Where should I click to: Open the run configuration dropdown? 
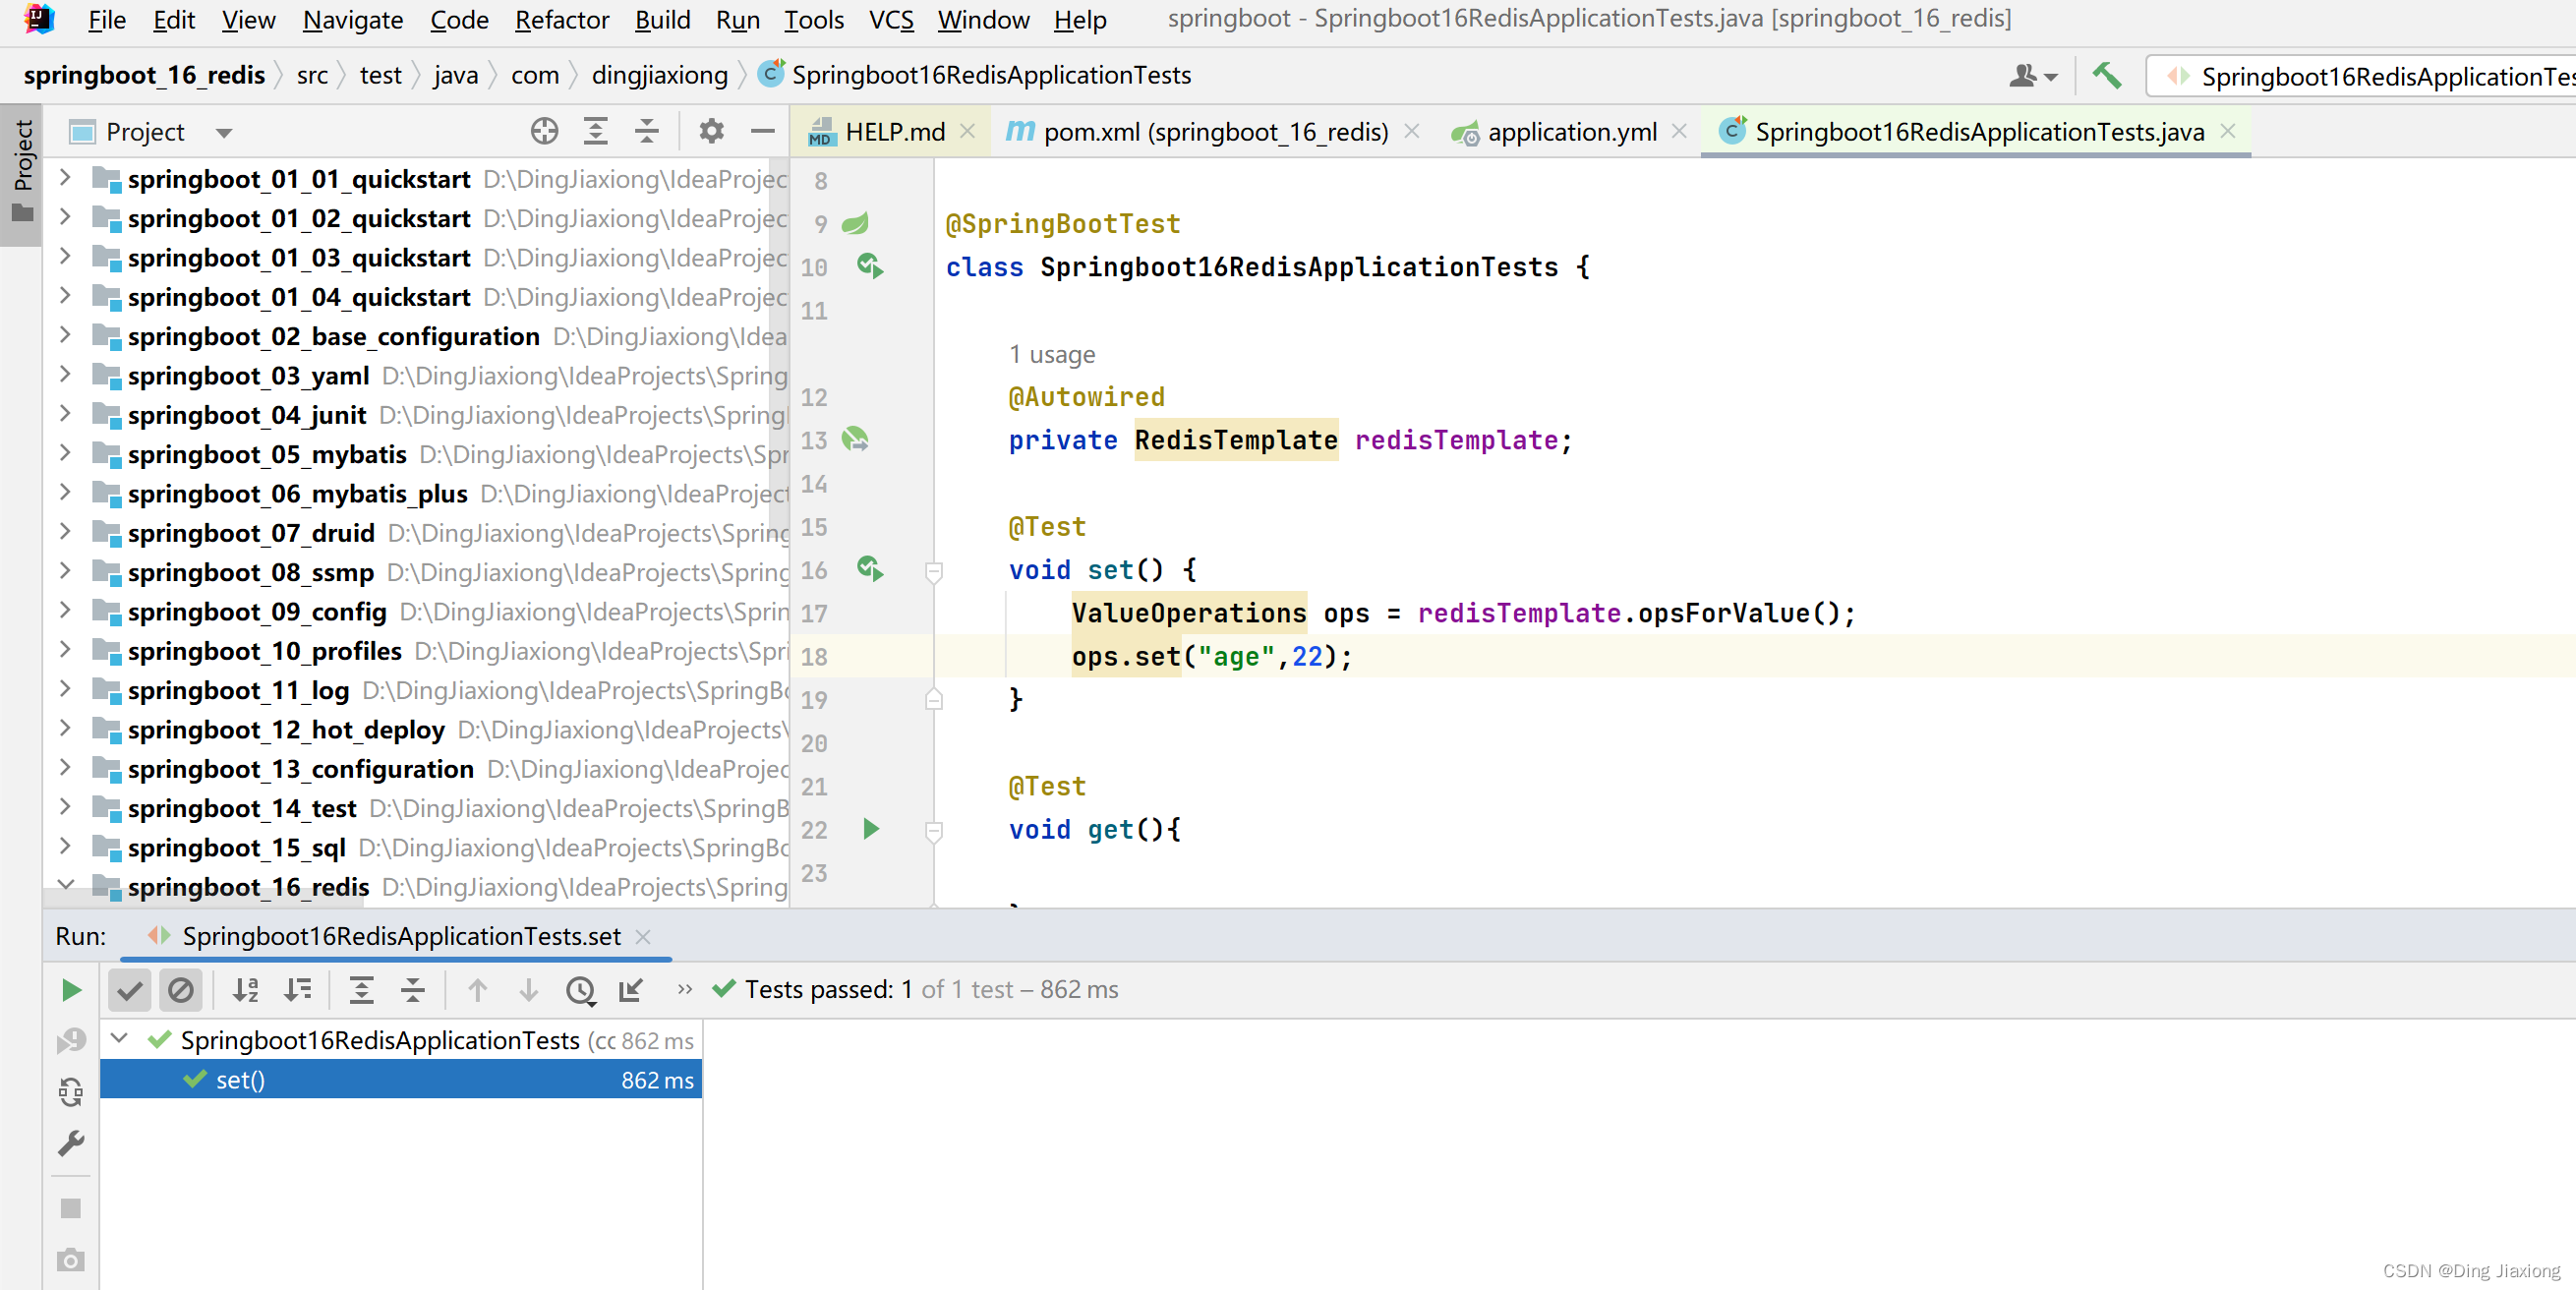tap(2361, 76)
